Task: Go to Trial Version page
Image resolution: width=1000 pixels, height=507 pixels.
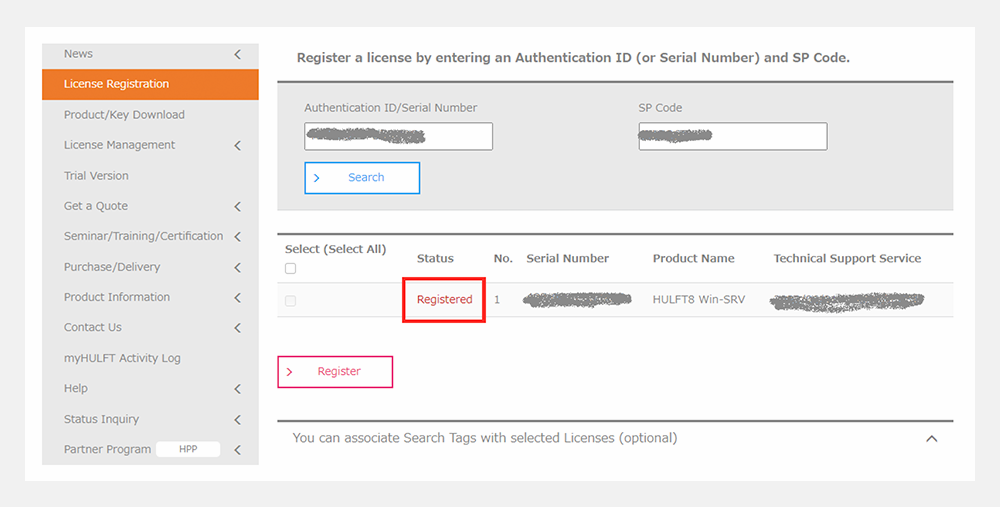Action: [x=96, y=176]
